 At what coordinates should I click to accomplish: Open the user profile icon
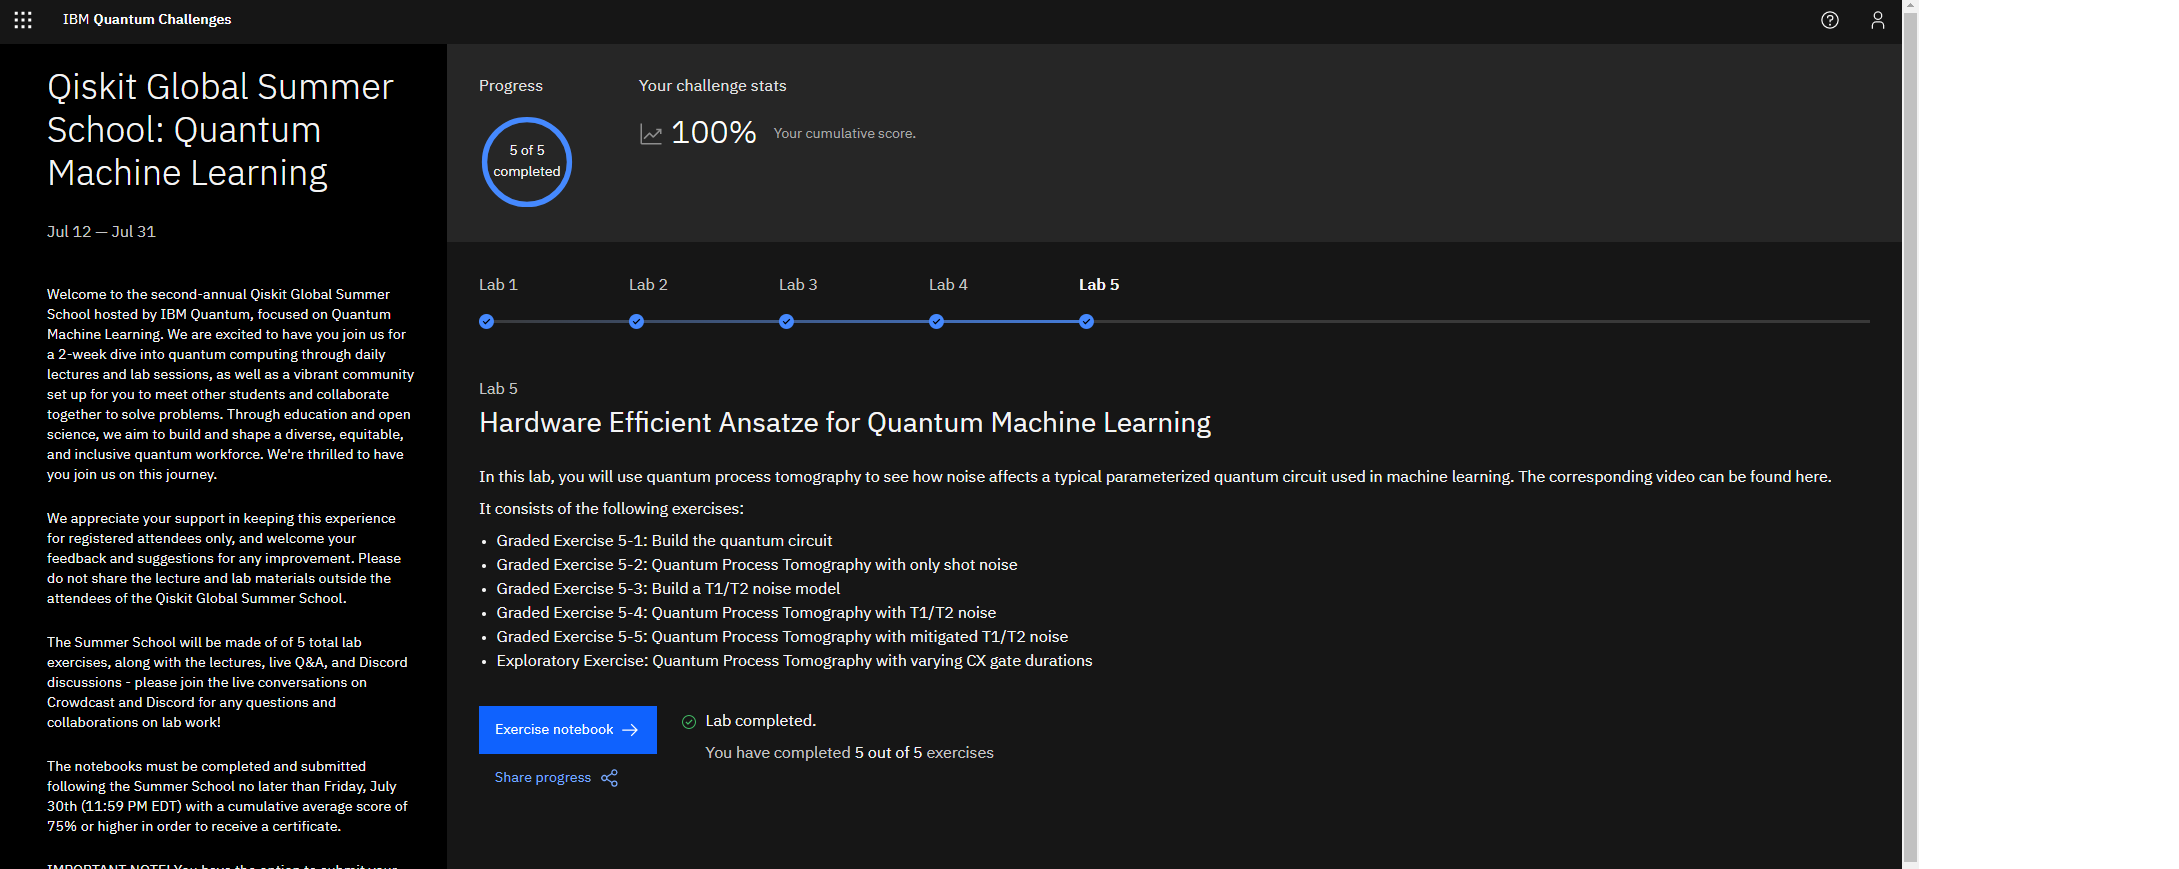[1878, 20]
